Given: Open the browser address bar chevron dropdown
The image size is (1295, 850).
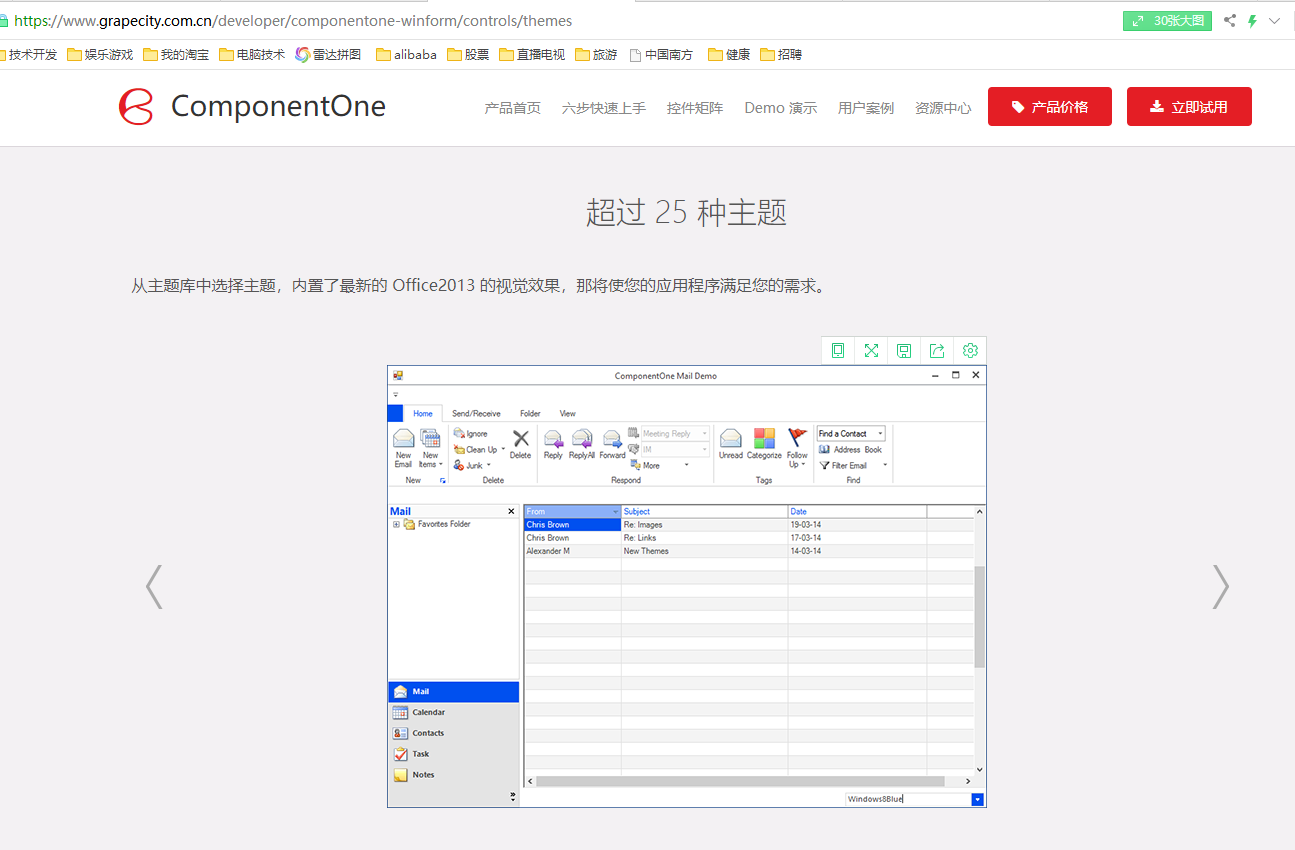Looking at the screenshot, I should coord(1274,20).
